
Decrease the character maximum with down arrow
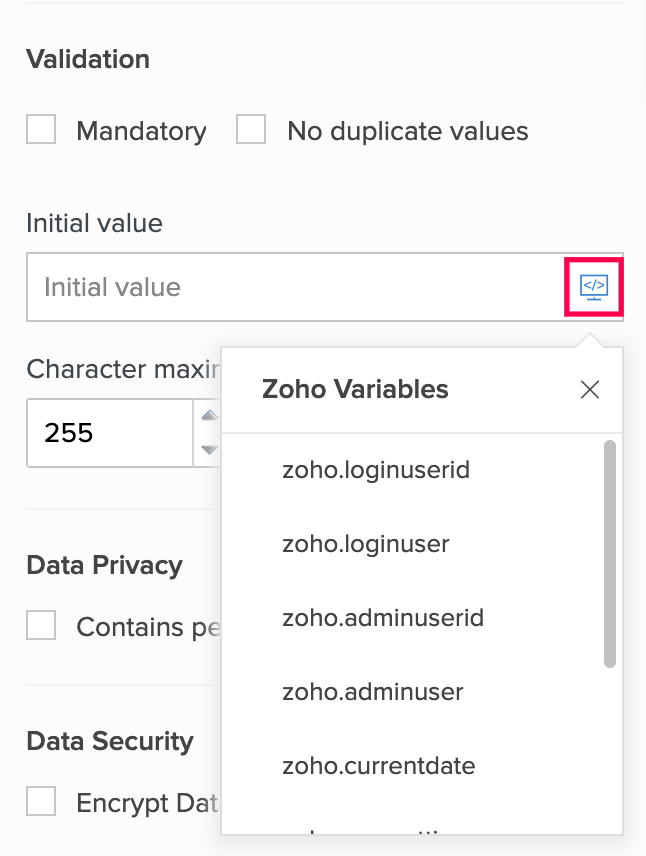coord(209,450)
